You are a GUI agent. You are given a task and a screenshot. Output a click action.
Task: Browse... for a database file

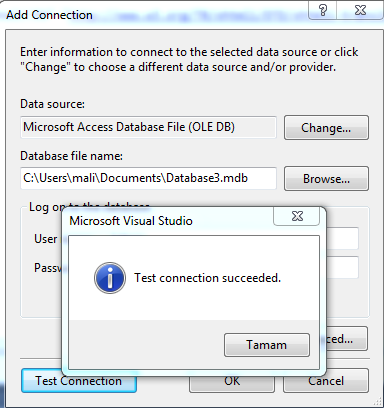(326, 179)
